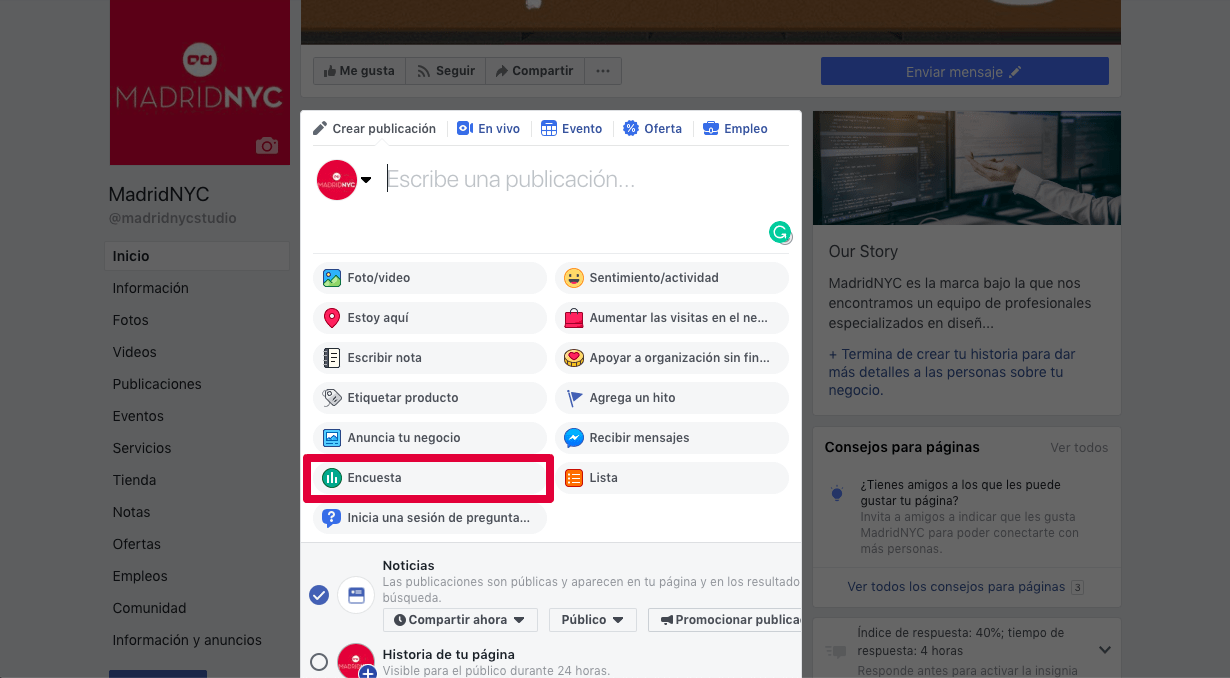Open the Oferta tab
1230x678 pixels.
pyautogui.click(x=653, y=129)
